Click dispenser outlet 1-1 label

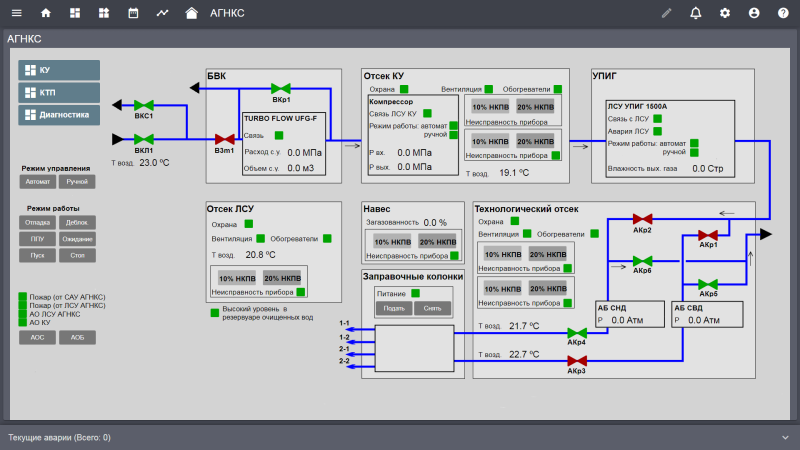344,323
